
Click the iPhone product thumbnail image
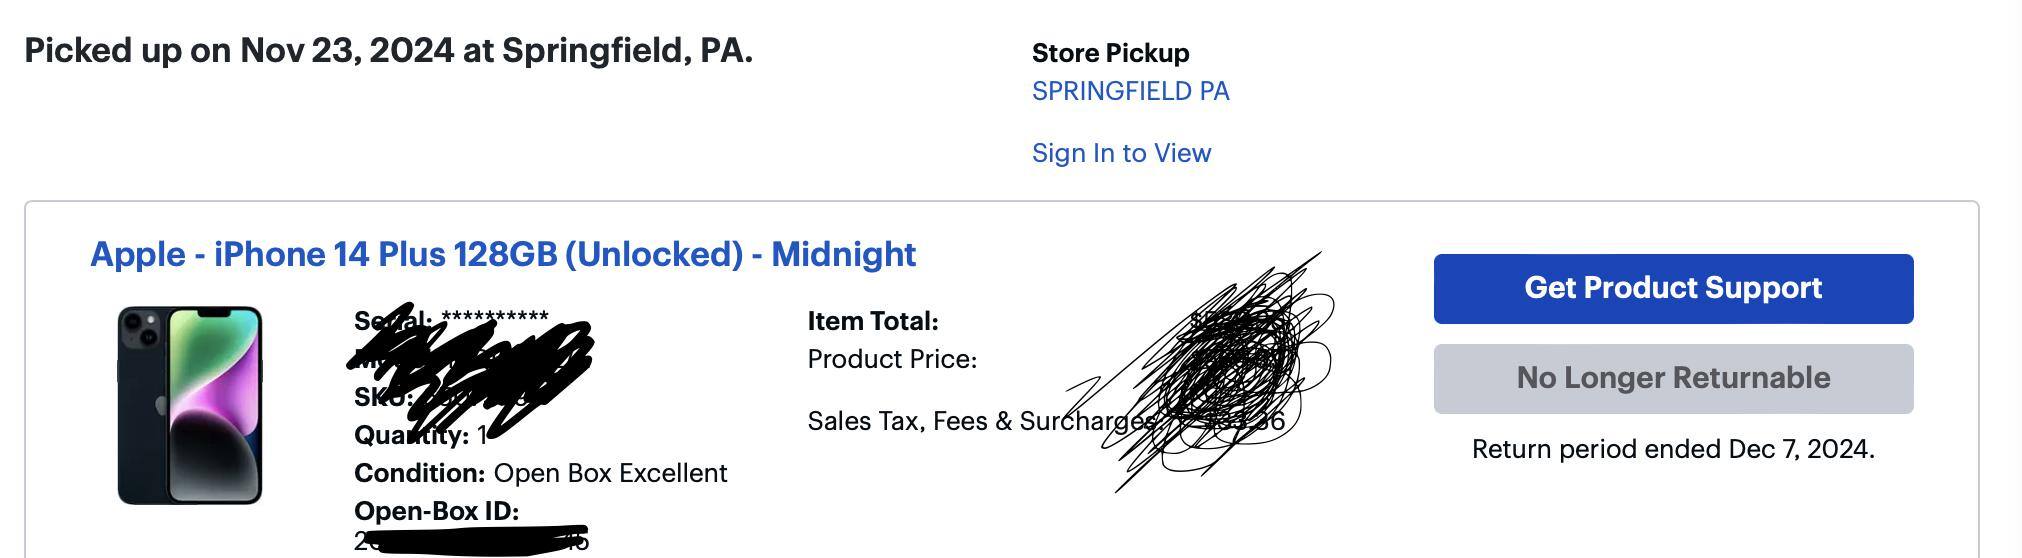pos(190,405)
